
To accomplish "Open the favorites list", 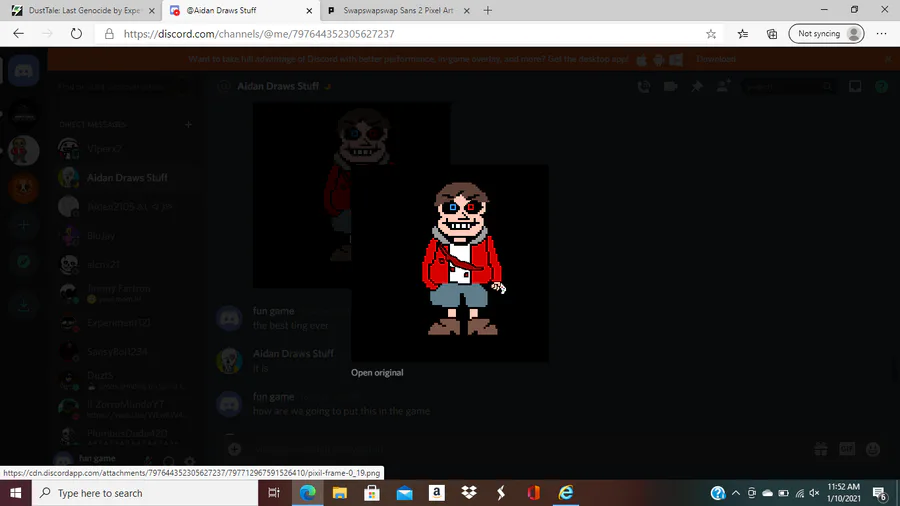I will (743, 34).
